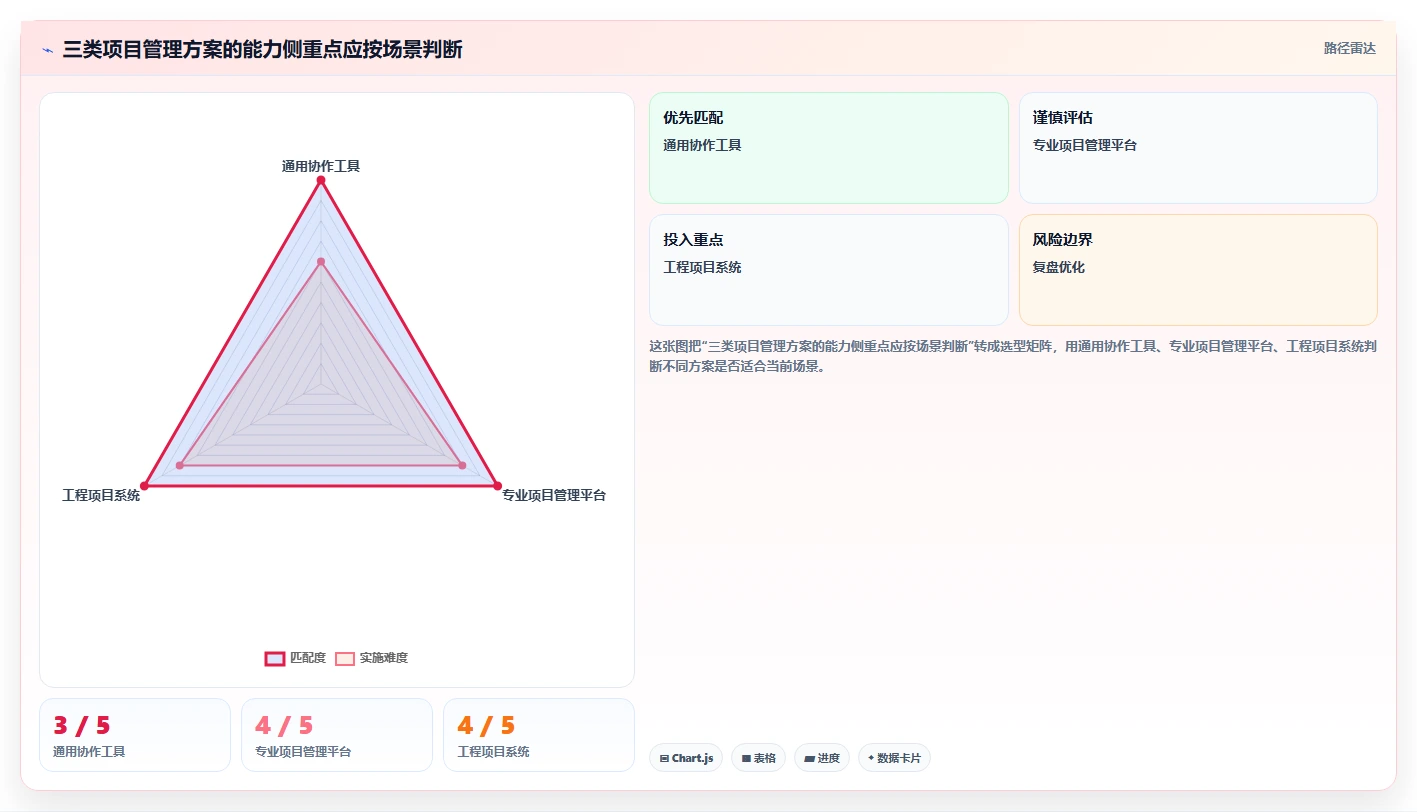Click the 3 / 5 通用协作工具 score card
Image resolution: width=1417 pixels, height=812 pixels.
click(135, 735)
